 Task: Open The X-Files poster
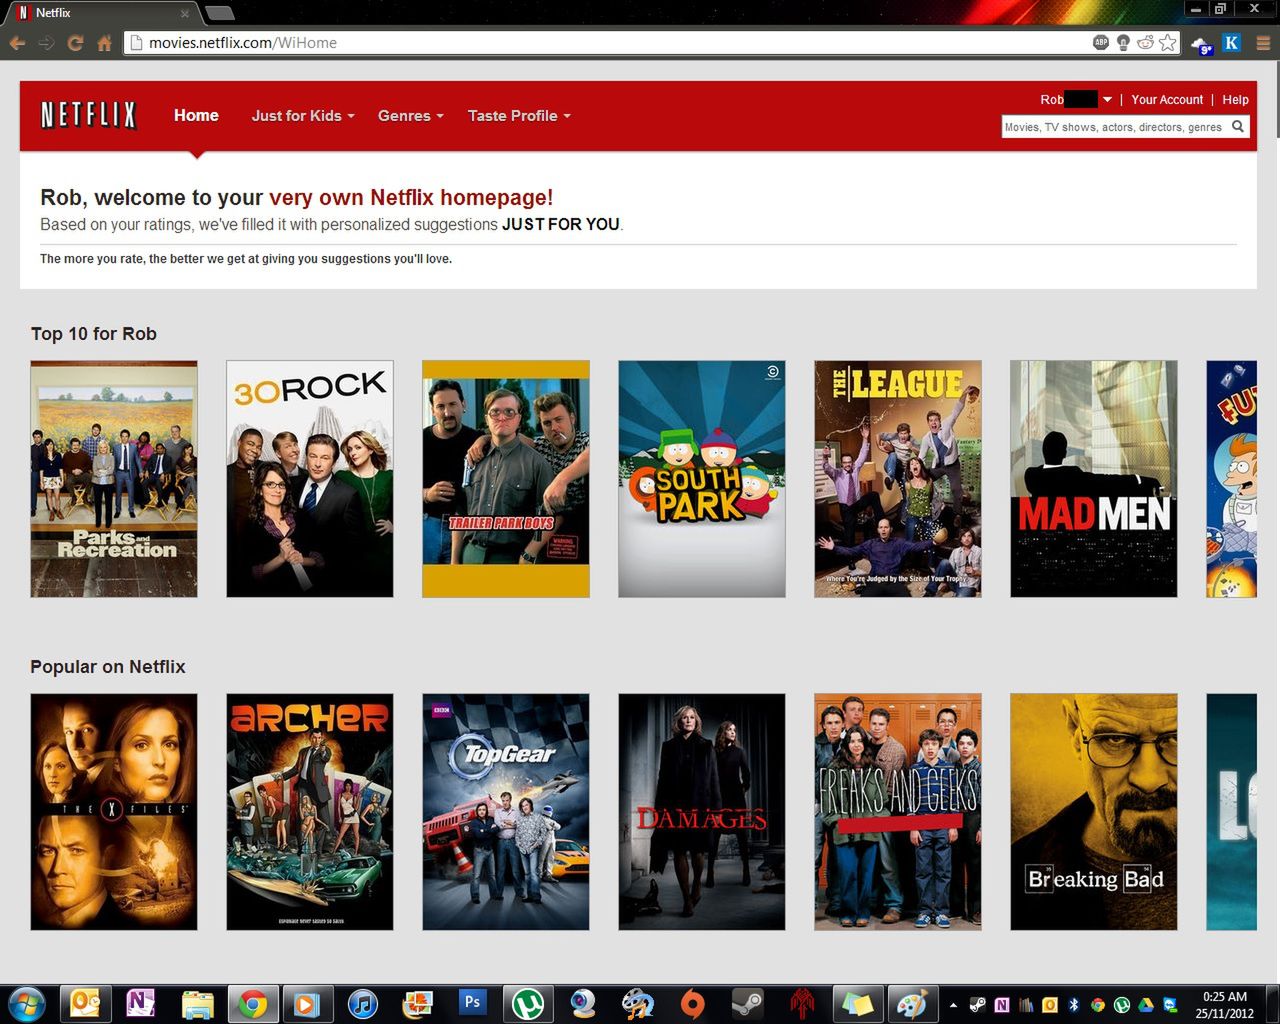[114, 812]
